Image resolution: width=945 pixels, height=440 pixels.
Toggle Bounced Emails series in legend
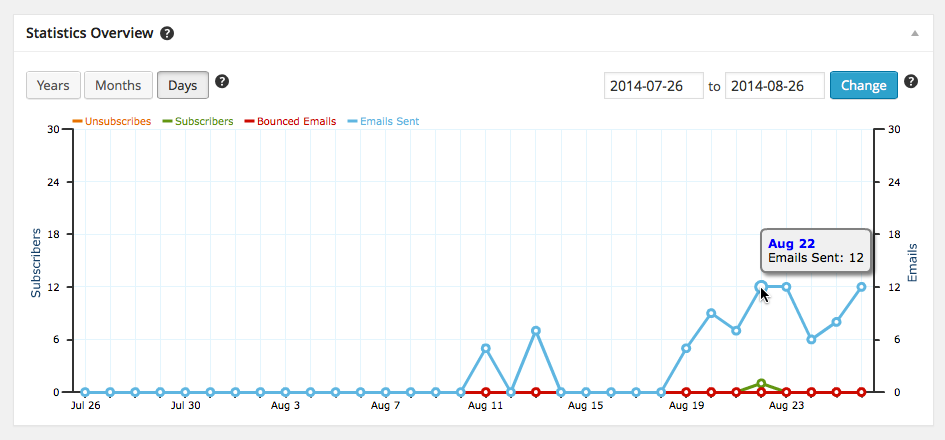pyautogui.click(x=290, y=121)
